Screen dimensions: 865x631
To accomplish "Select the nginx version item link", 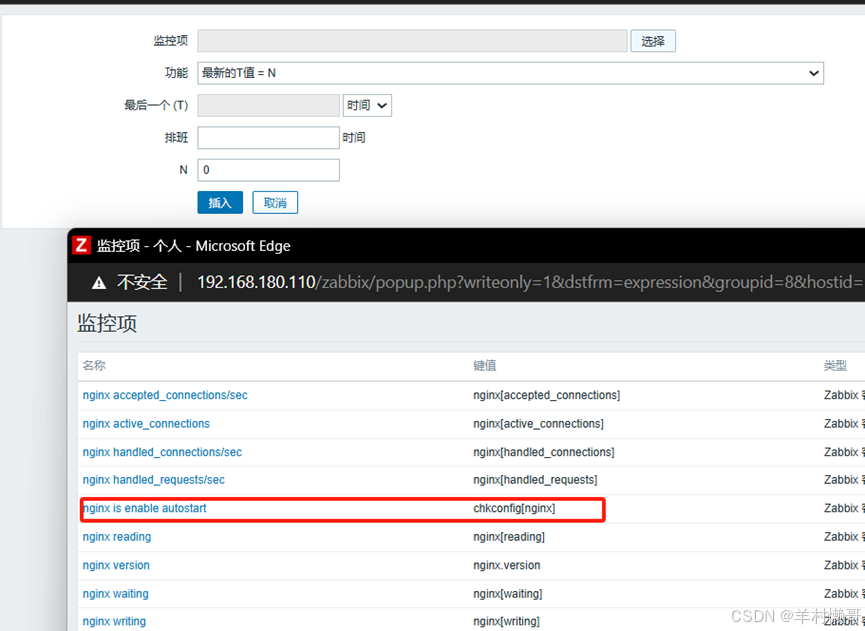I will [116, 565].
